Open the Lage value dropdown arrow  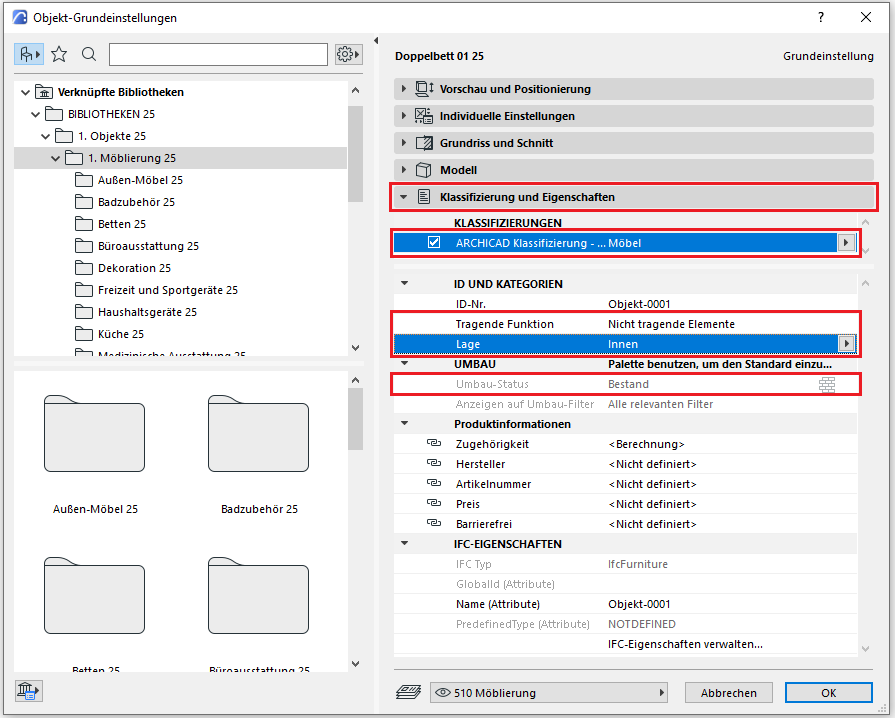[847, 344]
